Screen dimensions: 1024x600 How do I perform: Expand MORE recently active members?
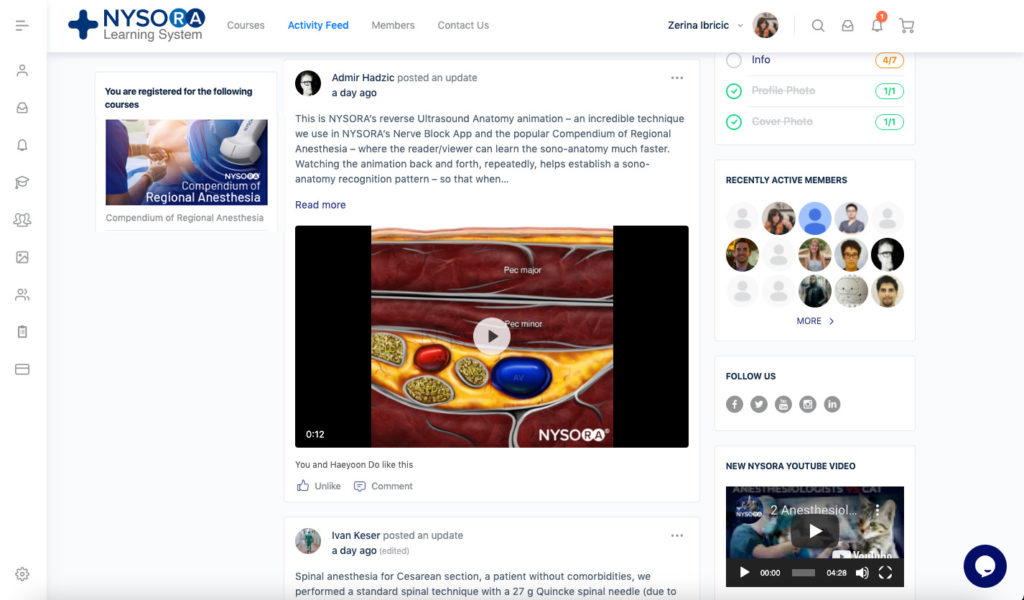click(x=815, y=321)
